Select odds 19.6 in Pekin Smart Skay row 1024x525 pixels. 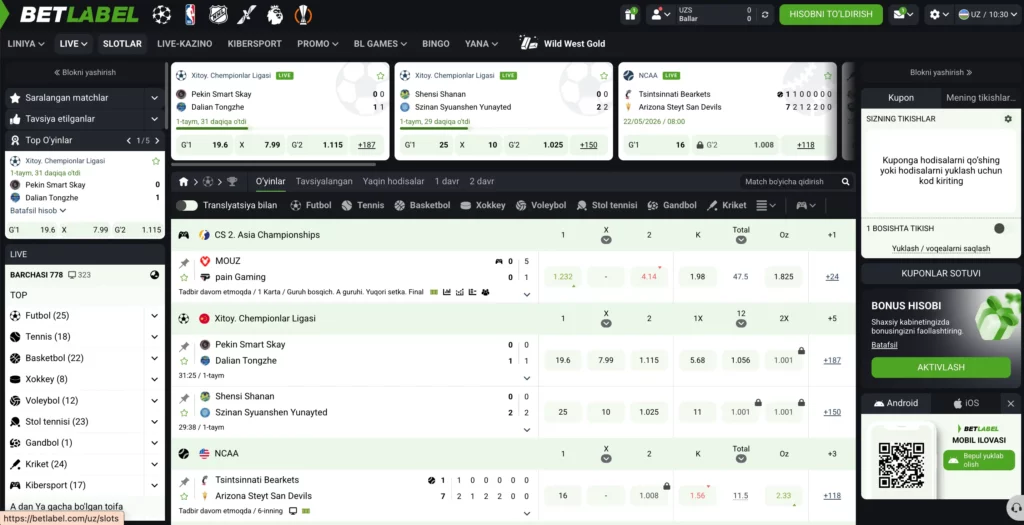(562, 360)
